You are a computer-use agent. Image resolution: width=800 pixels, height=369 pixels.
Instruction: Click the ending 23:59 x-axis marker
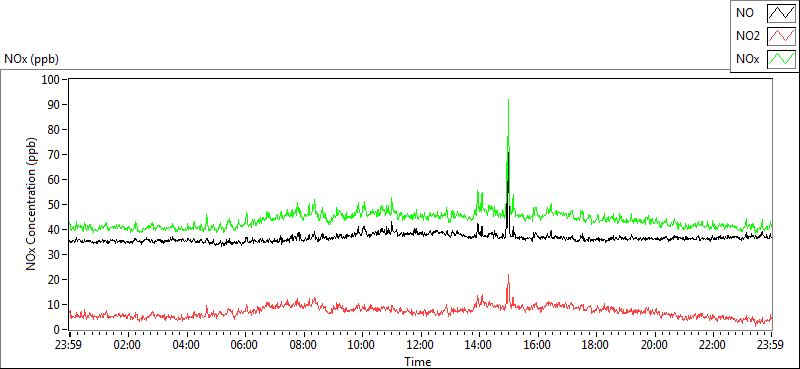coord(771,345)
